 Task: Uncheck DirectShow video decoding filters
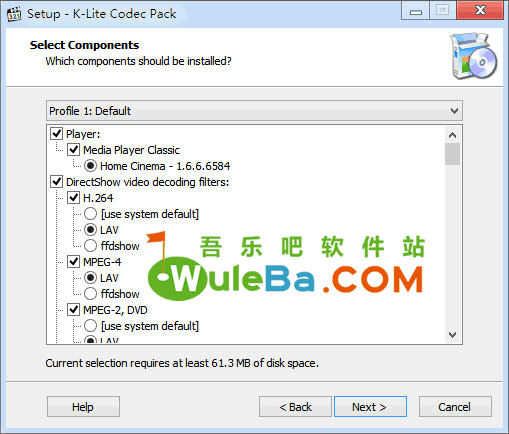[x=56, y=182]
